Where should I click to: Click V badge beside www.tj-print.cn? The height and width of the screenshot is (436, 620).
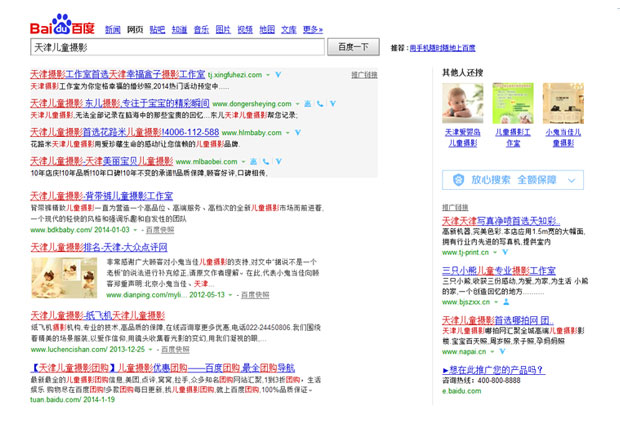coord(505,252)
